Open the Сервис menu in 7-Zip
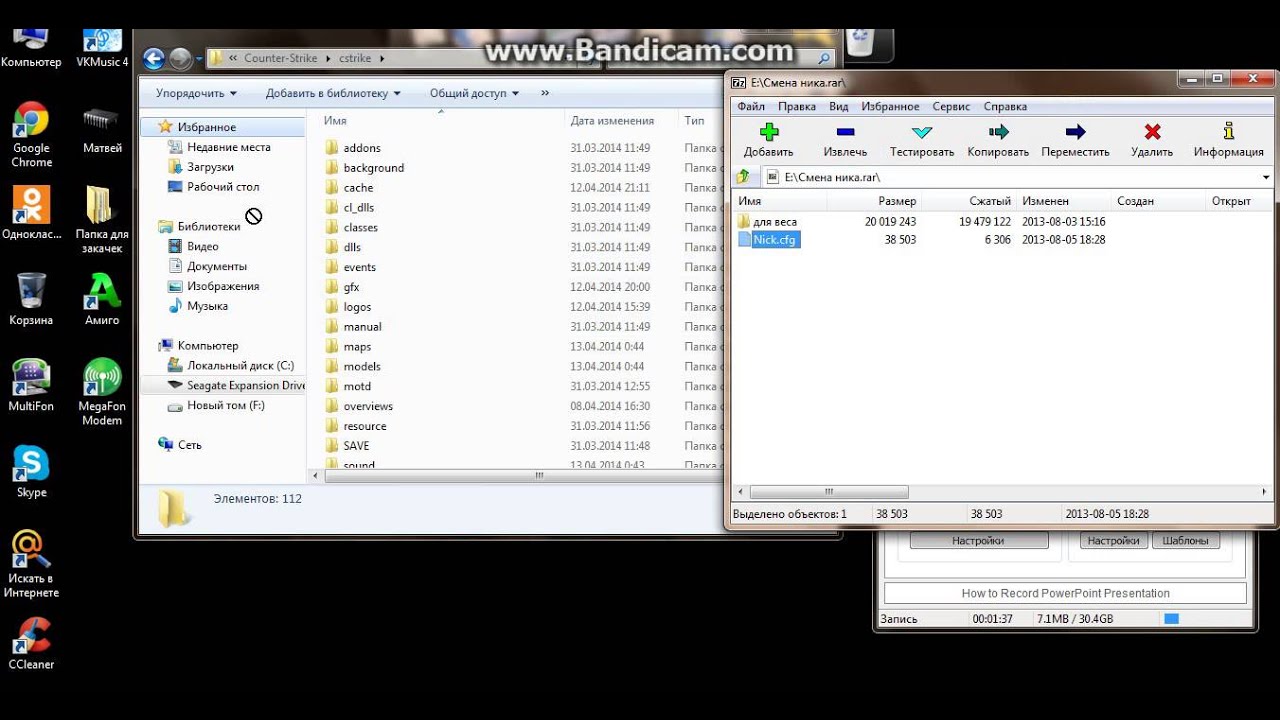This screenshot has width=1280, height=720. coord(951,106)
